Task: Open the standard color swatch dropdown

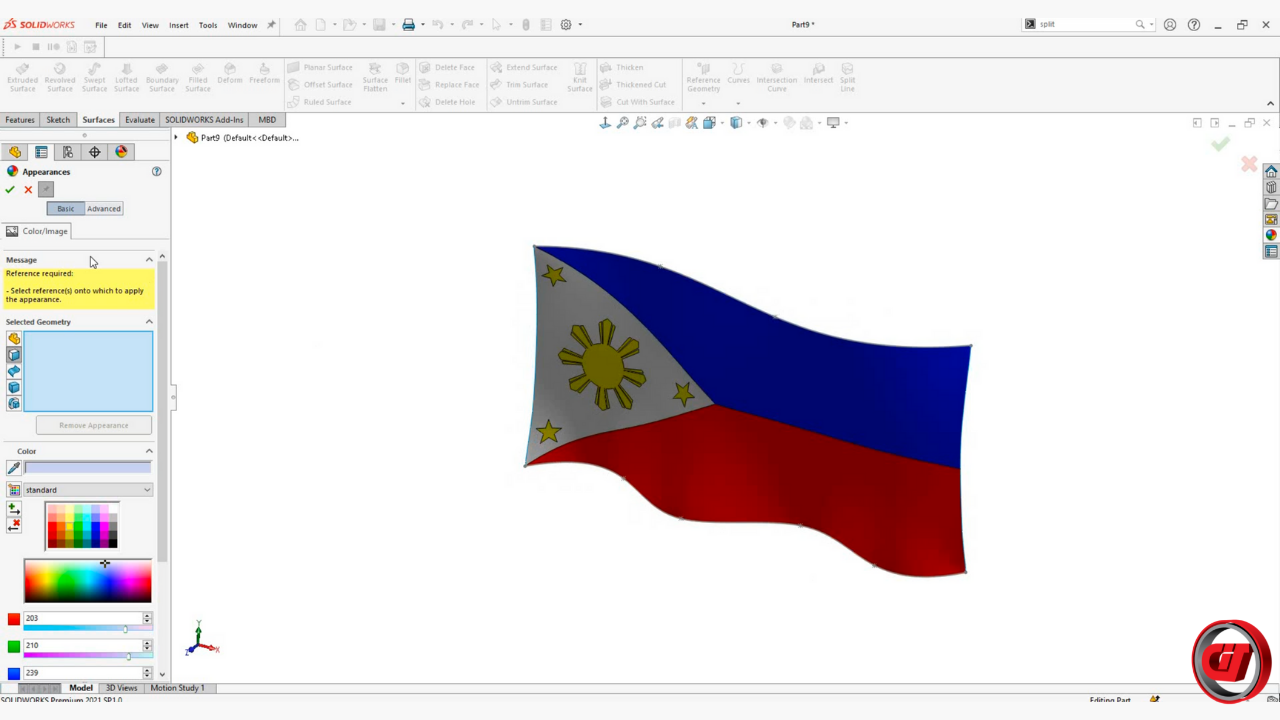Action: coord(87,490)
